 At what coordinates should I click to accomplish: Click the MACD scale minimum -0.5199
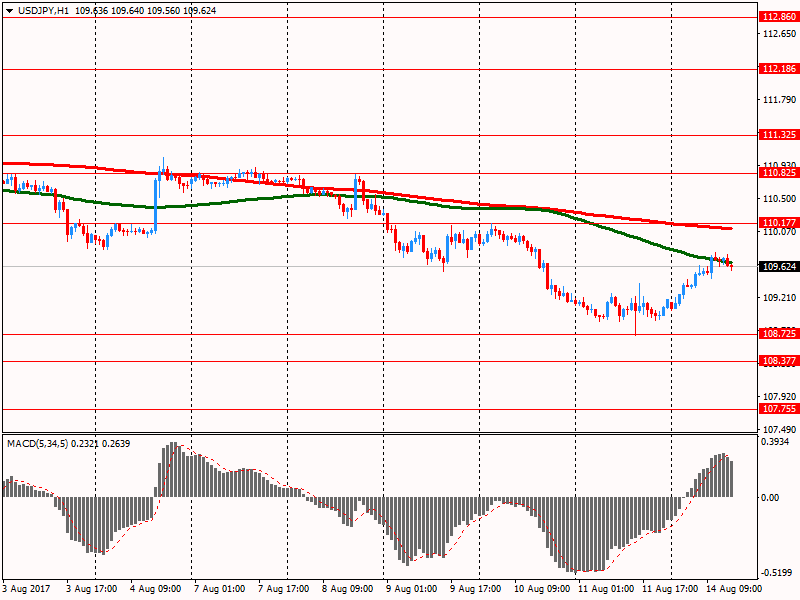pyautogui.click(x=777, y=573)
